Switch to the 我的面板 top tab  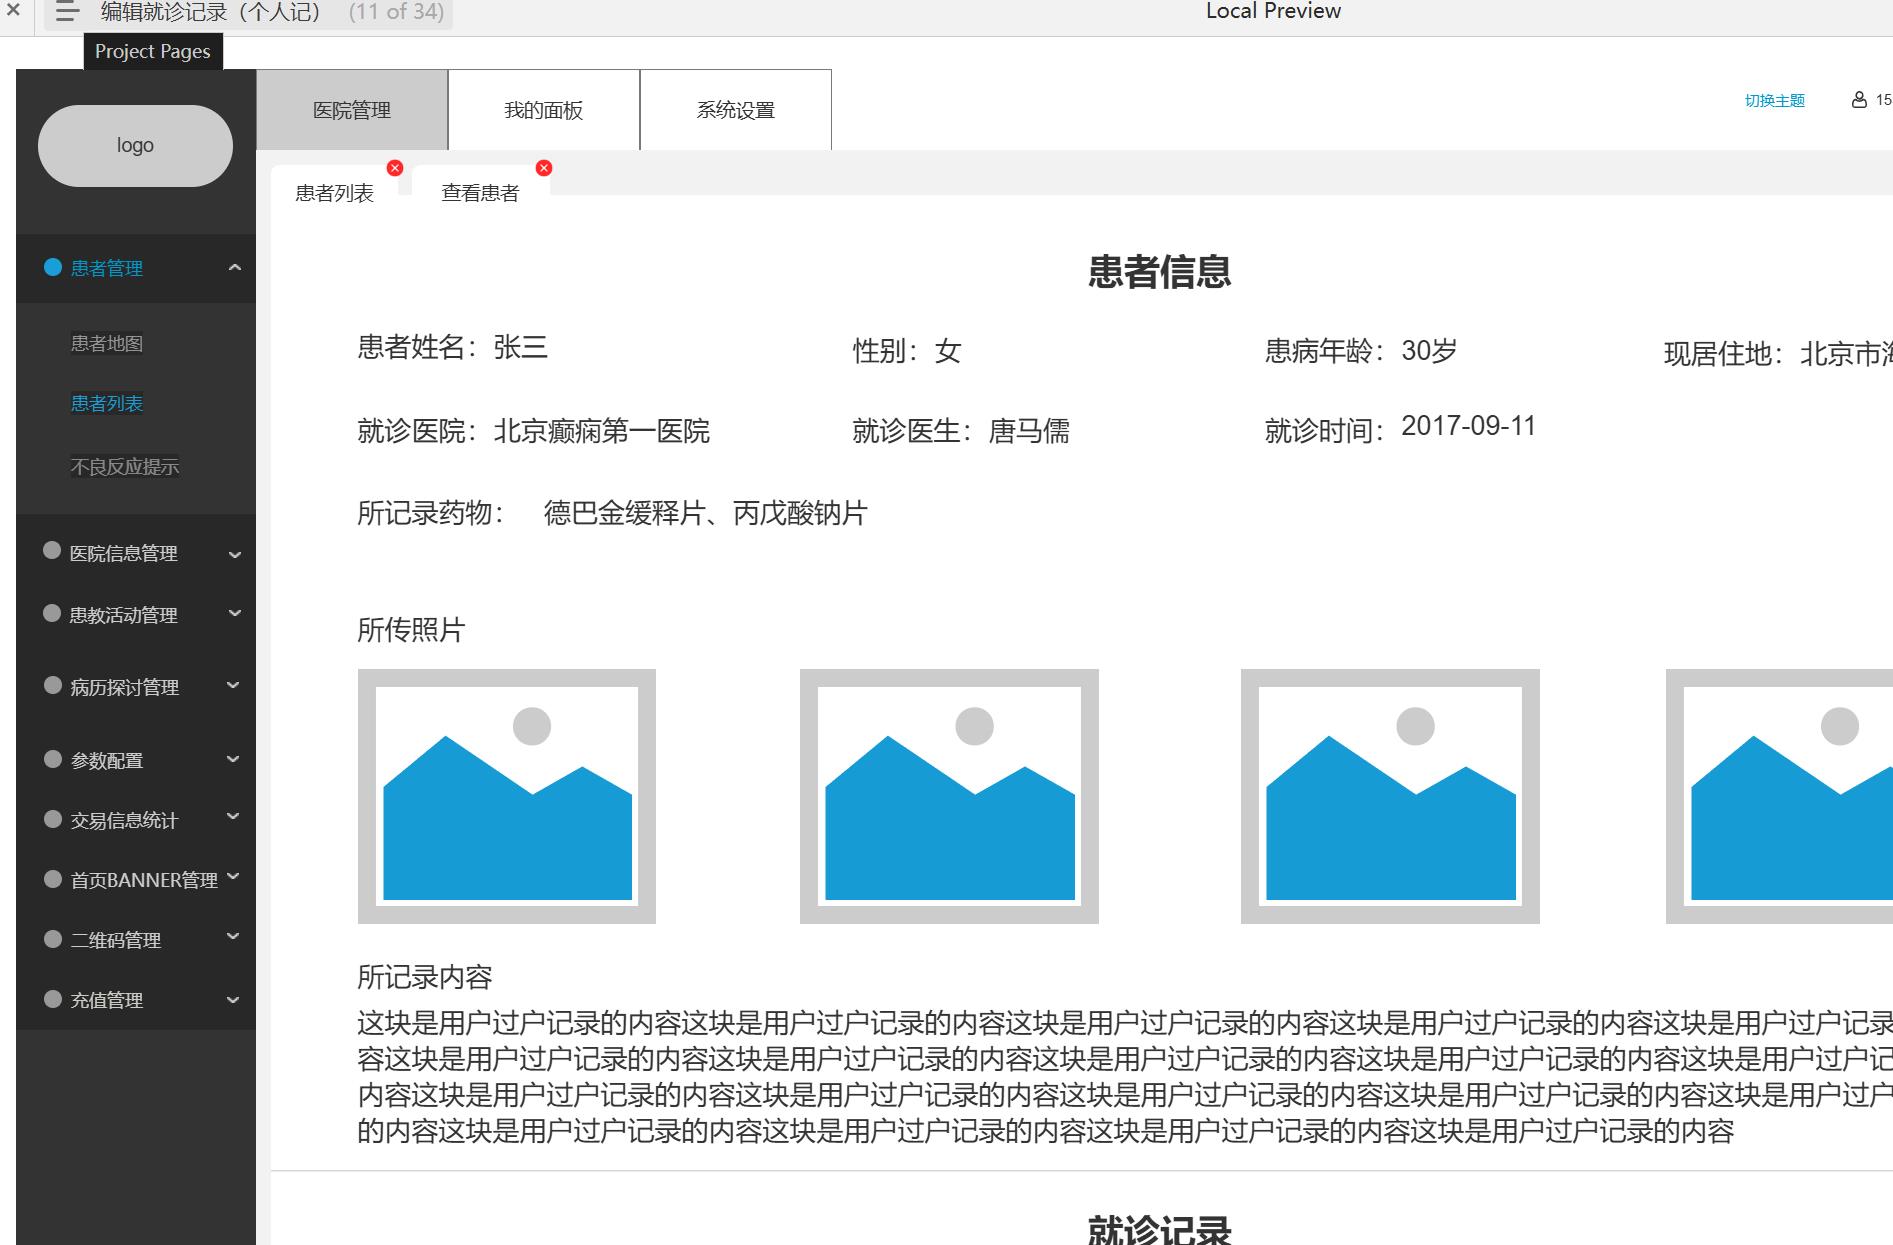544,110
